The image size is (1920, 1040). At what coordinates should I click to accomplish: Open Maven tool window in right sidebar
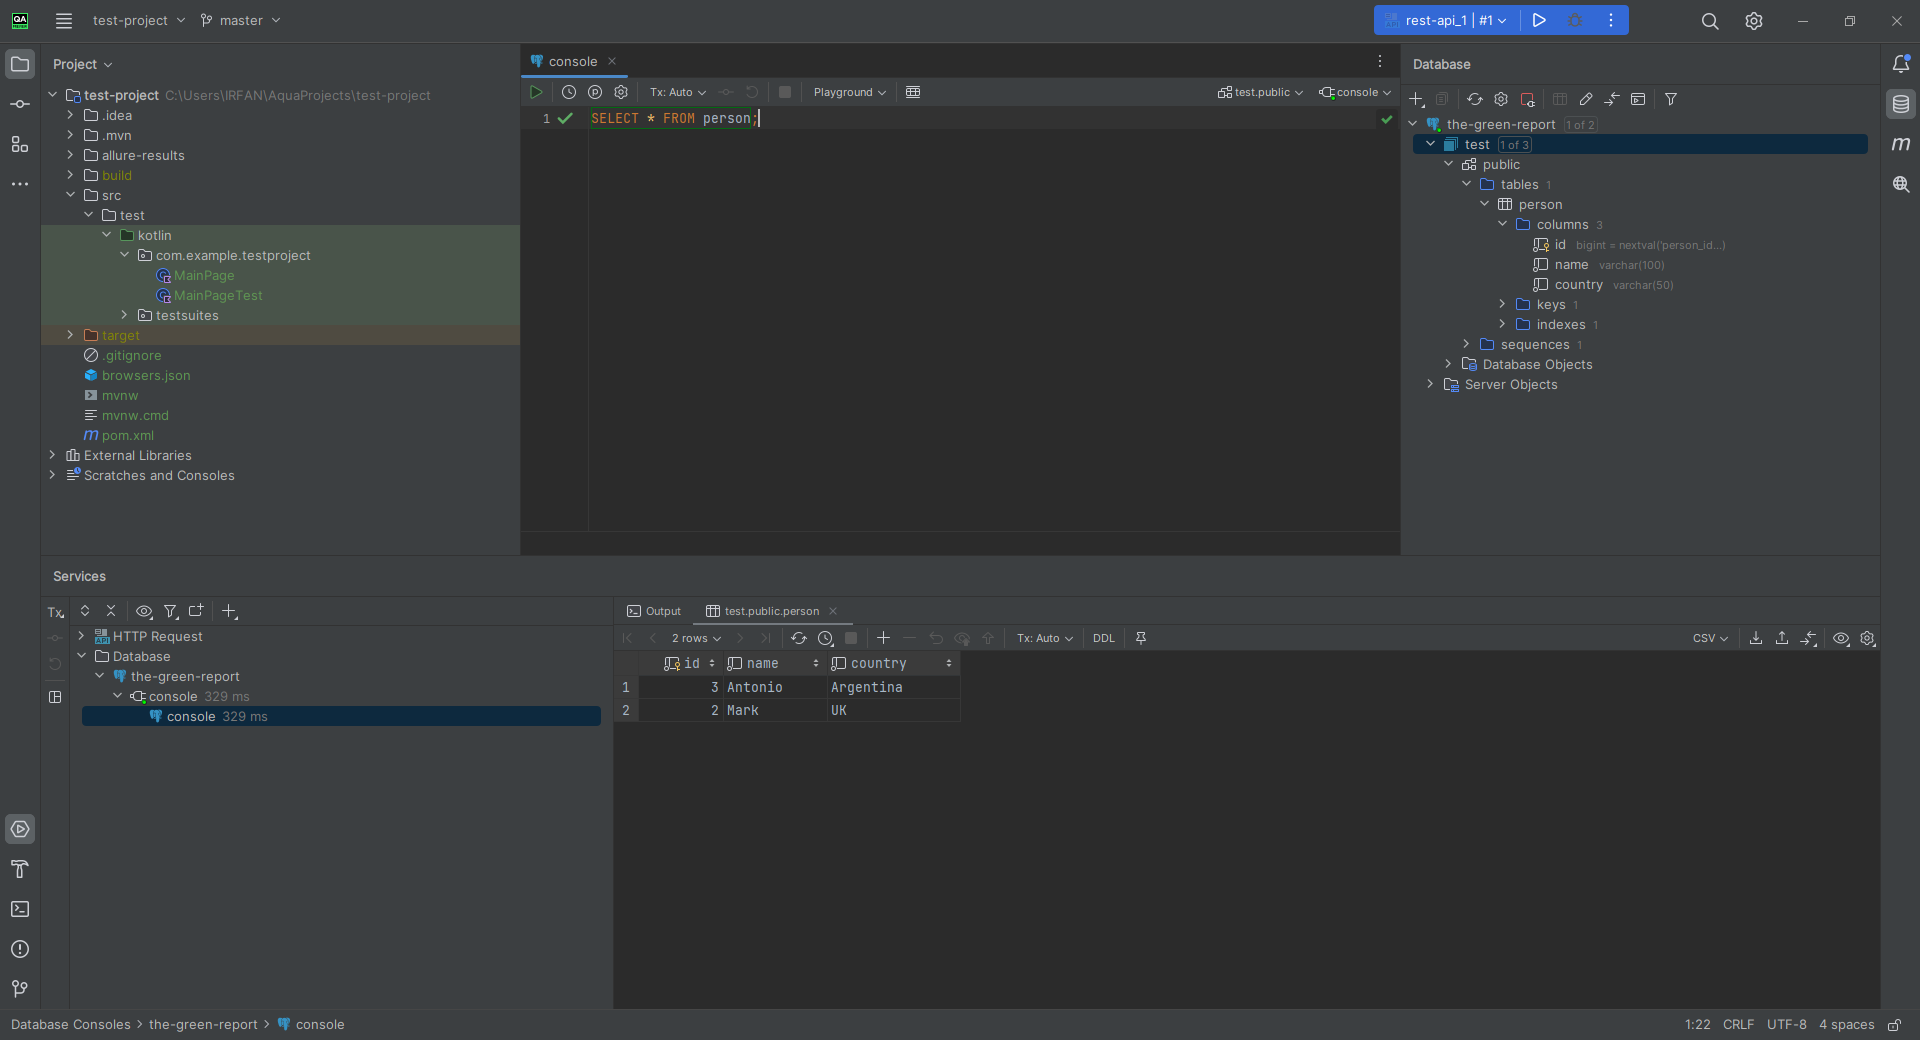(x=1901, y=144)
